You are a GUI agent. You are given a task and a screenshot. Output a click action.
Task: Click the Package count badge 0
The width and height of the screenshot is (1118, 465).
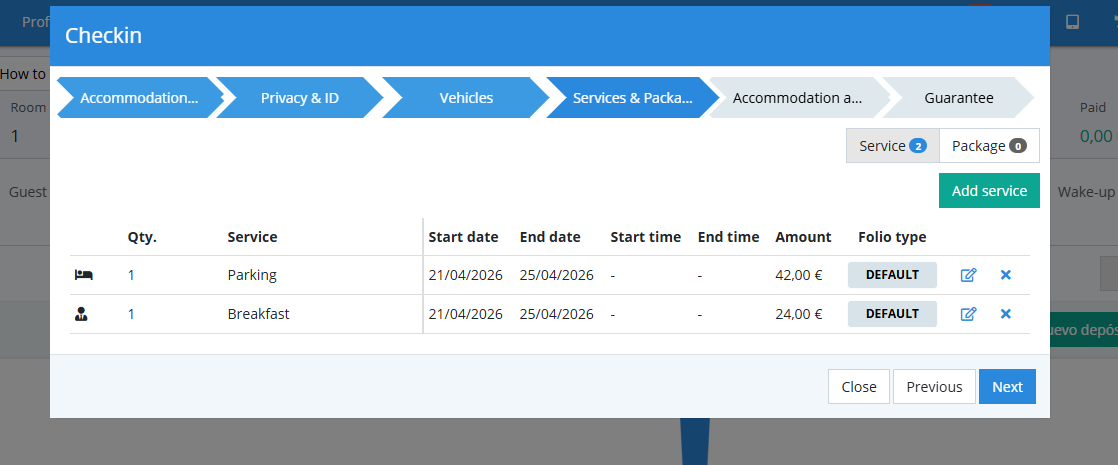pyautogui.click(x=1017, y=146)
